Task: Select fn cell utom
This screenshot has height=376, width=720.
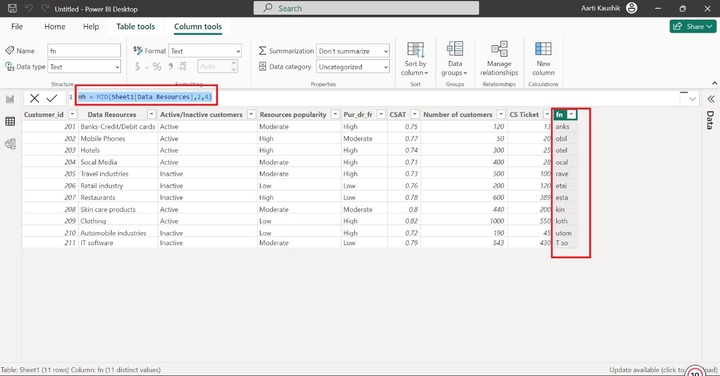Action: click(565, 233)
